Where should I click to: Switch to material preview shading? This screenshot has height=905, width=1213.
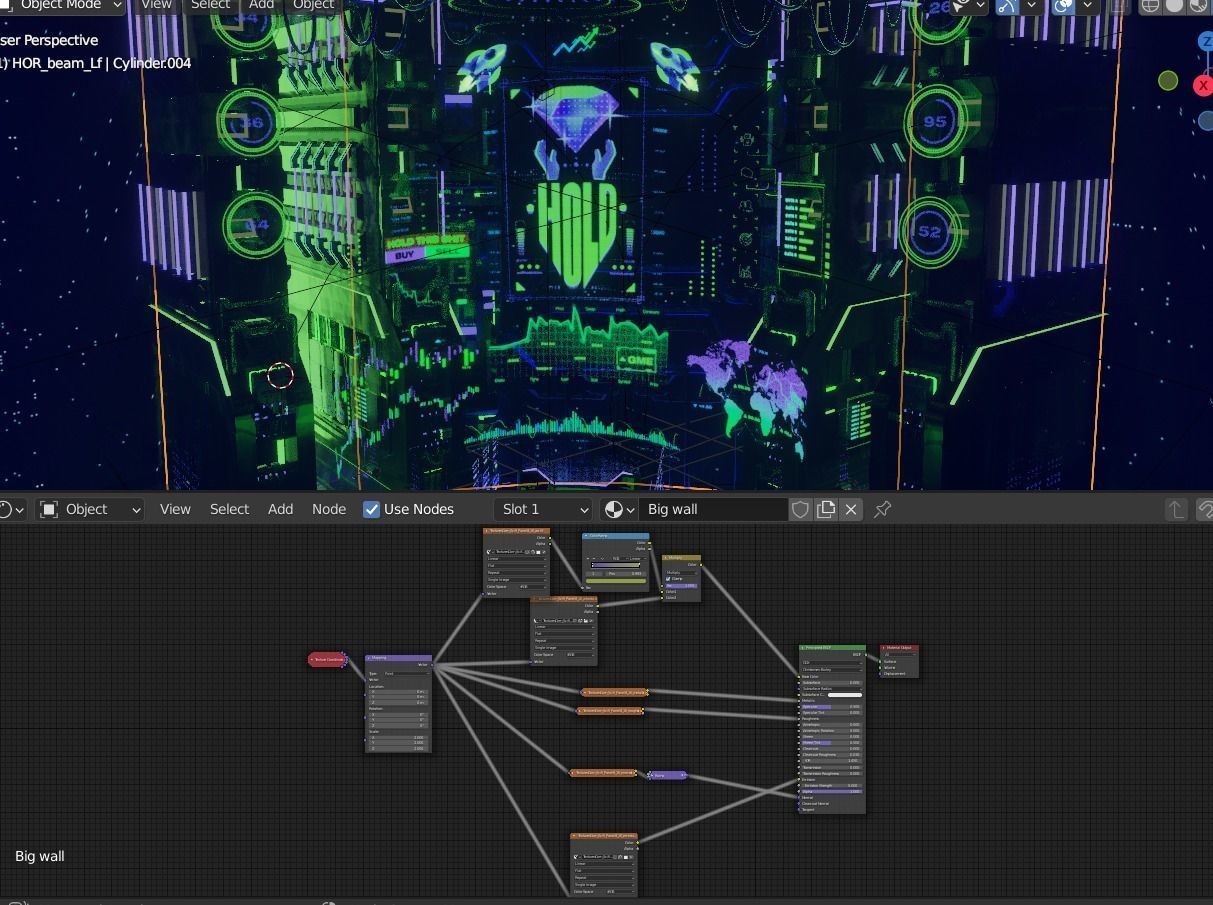click(x=1198, y=6)
